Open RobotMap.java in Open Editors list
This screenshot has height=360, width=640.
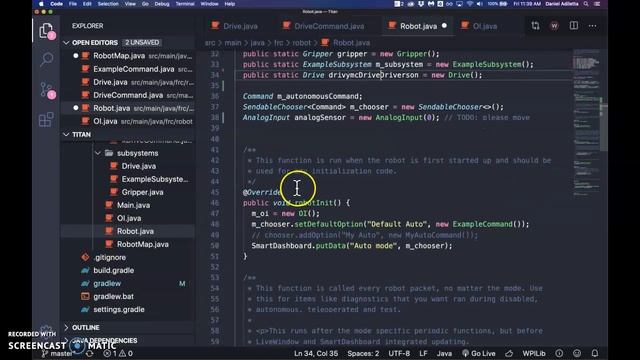coord(128,56)
